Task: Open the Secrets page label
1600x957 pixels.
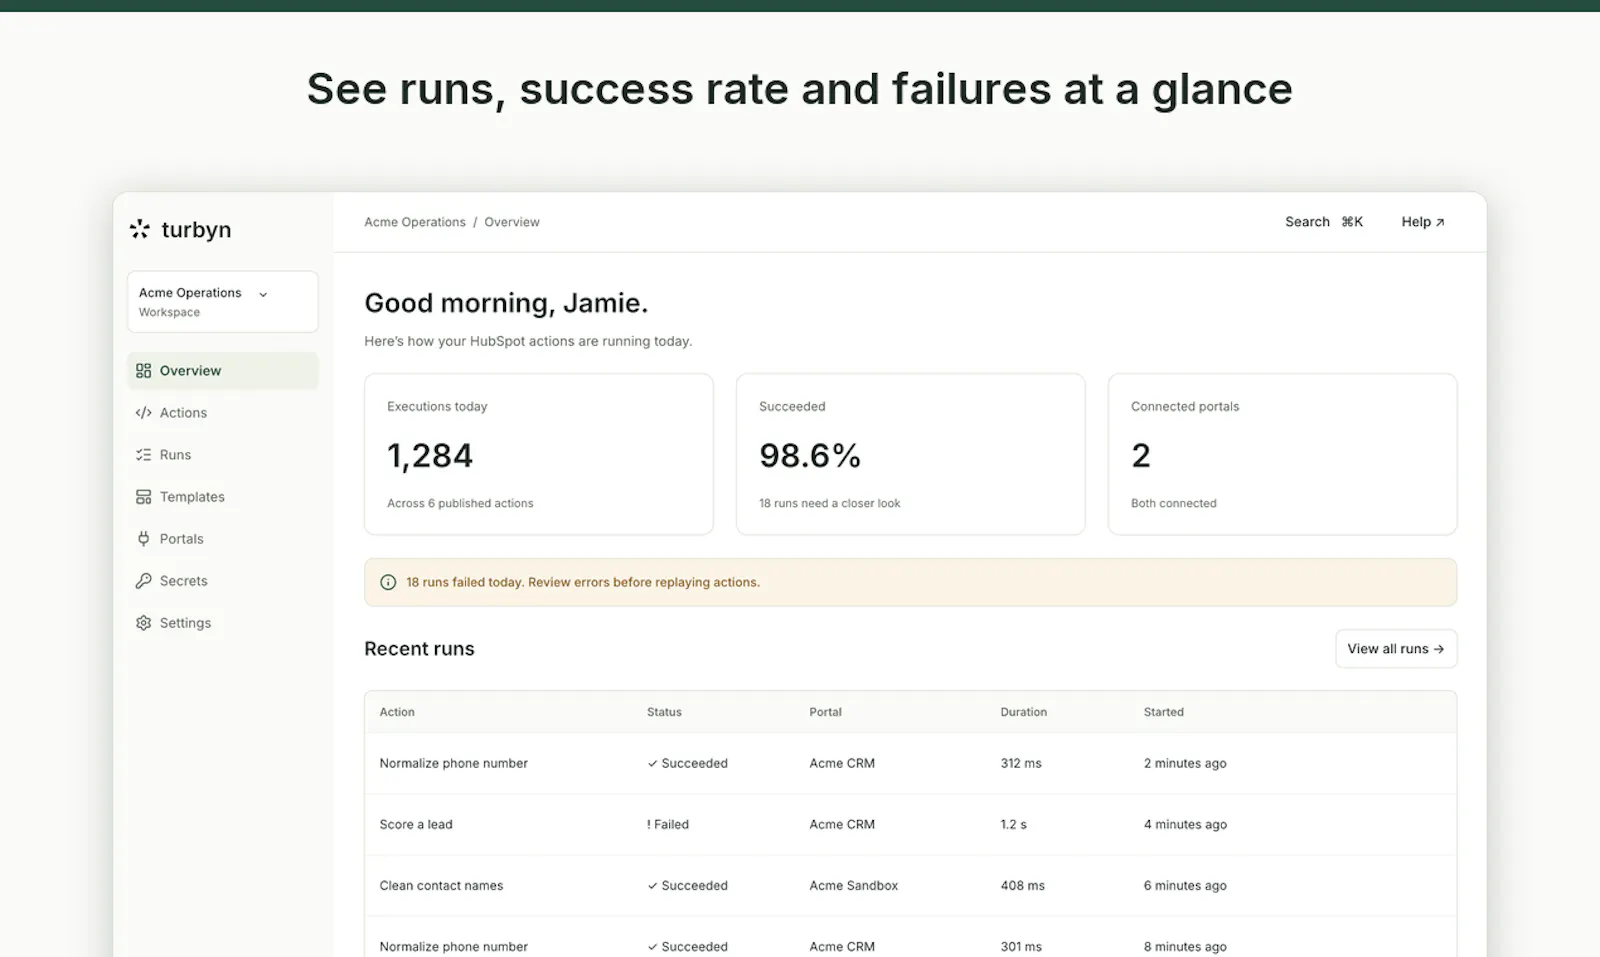Action: pyautogui.click(x=183, y=581)
